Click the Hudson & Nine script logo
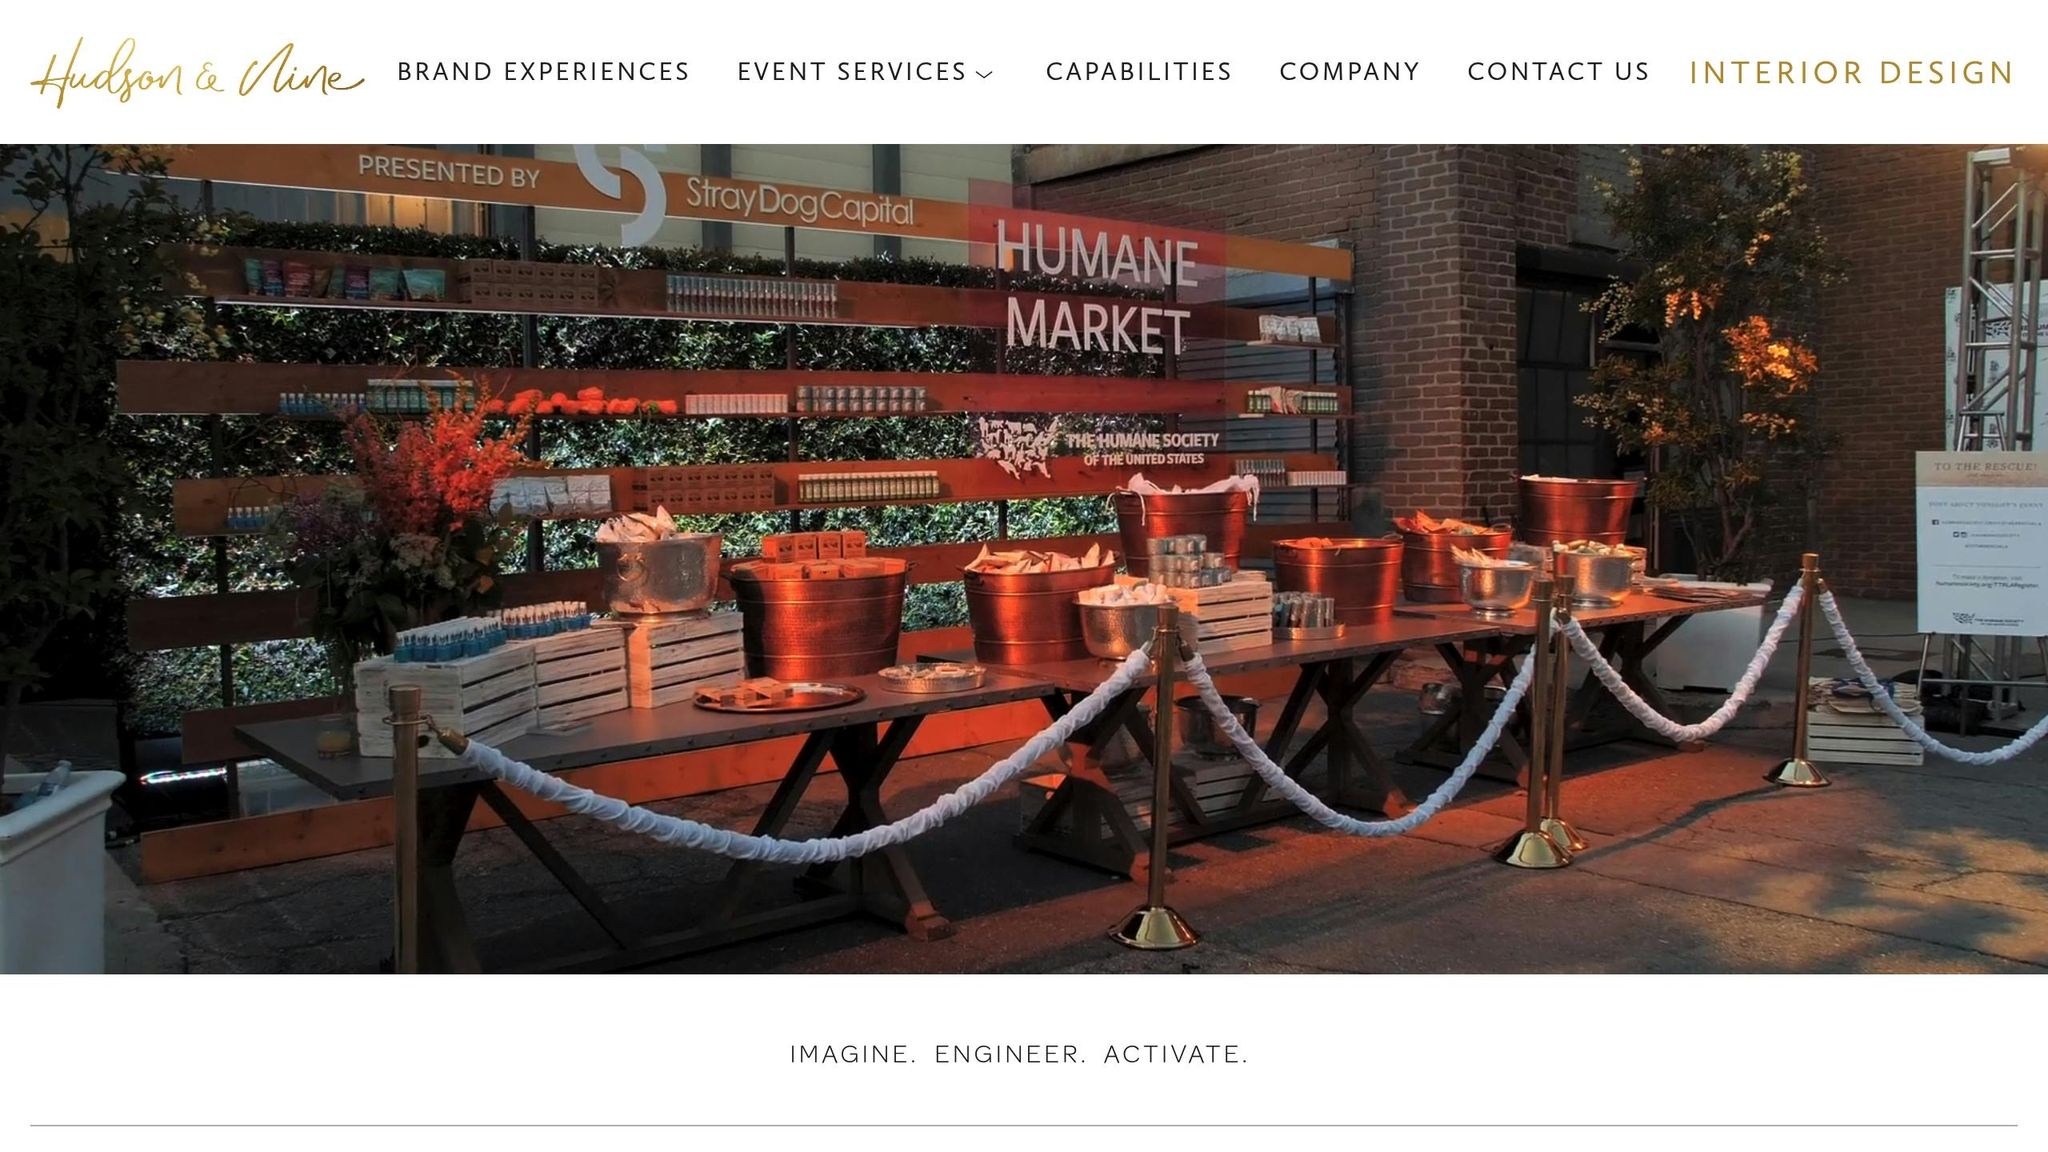Screen dimensions: 2048x1152 click(197, 72)
